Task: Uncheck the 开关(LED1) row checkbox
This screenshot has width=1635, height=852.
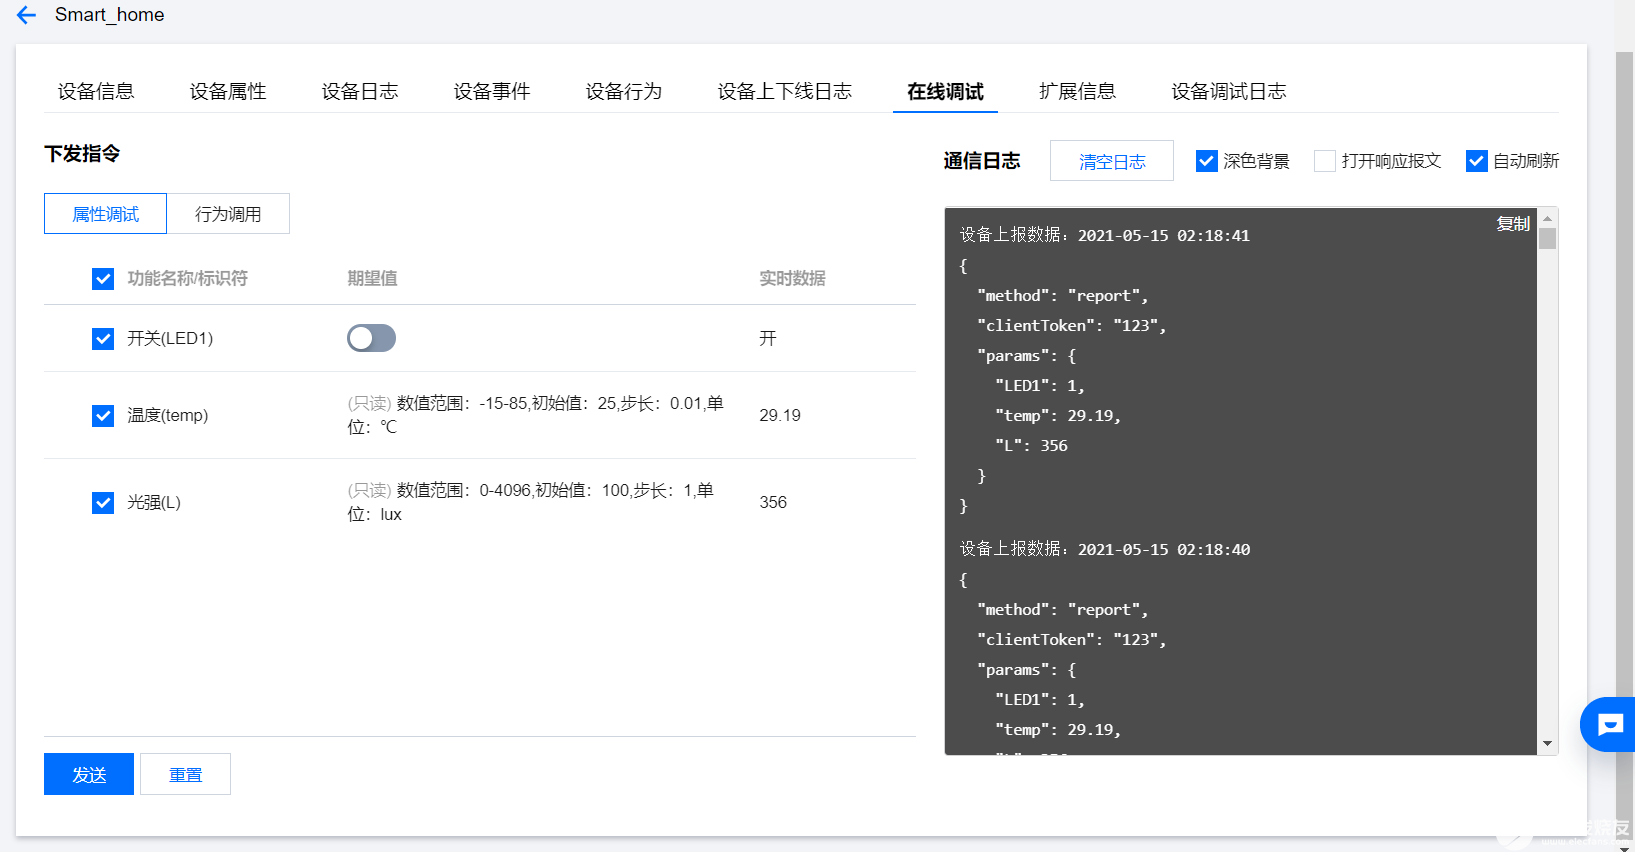Action: 103,339
